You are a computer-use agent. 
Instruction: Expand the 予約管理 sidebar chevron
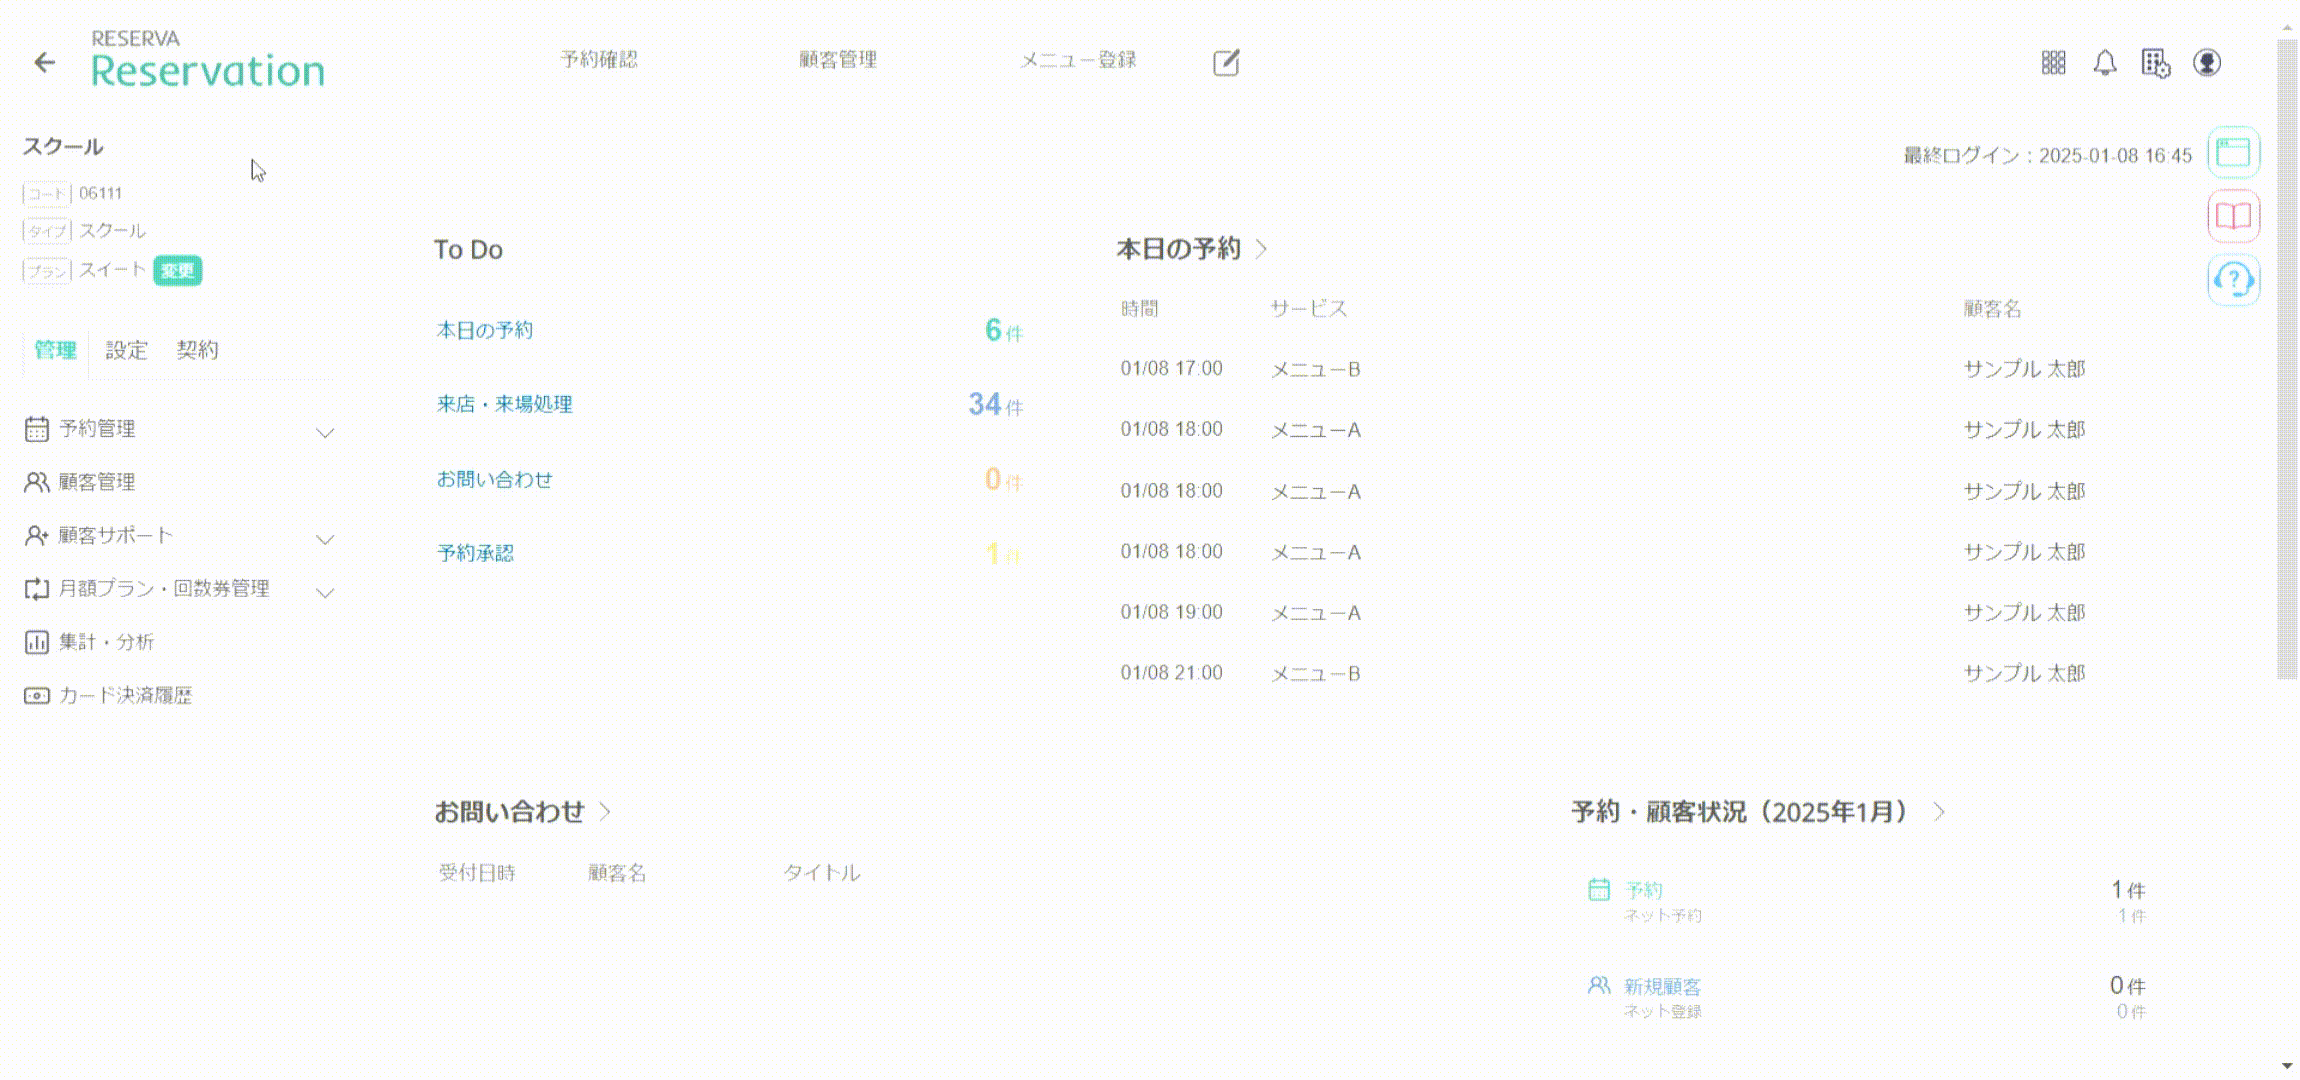325,433
